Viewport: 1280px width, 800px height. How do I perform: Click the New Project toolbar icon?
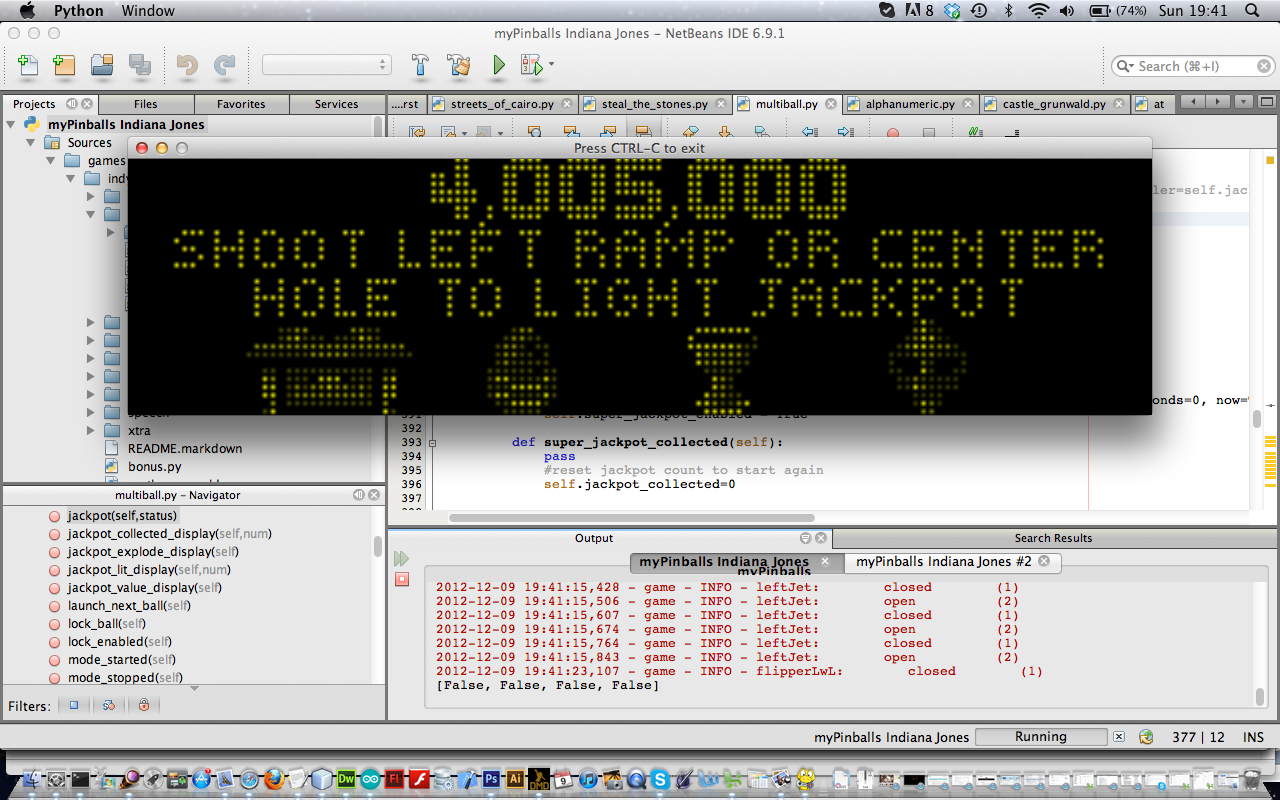pos(64,66)
